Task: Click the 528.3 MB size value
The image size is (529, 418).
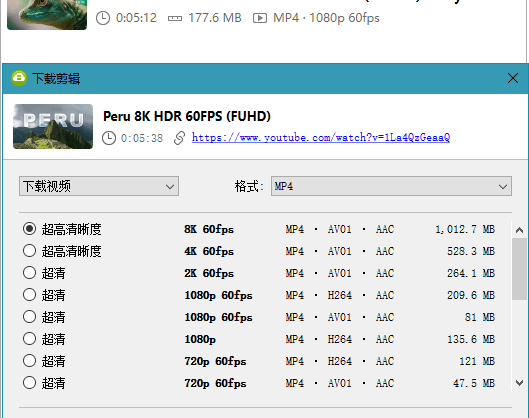Action: click(471, 251)
